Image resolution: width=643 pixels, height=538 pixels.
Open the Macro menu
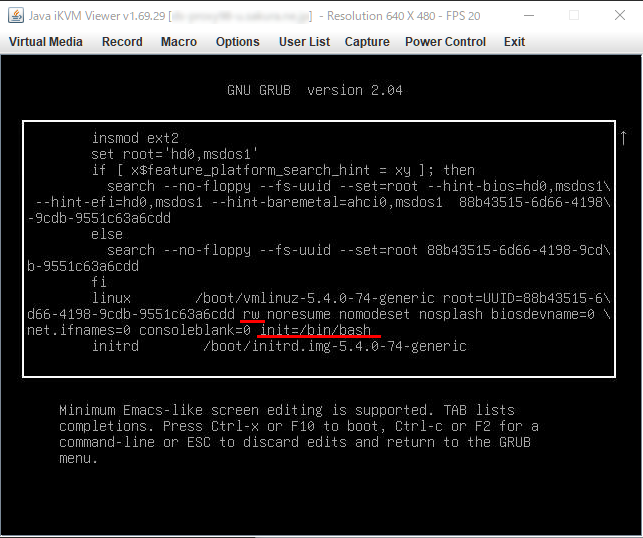click(x=179, y=42)
